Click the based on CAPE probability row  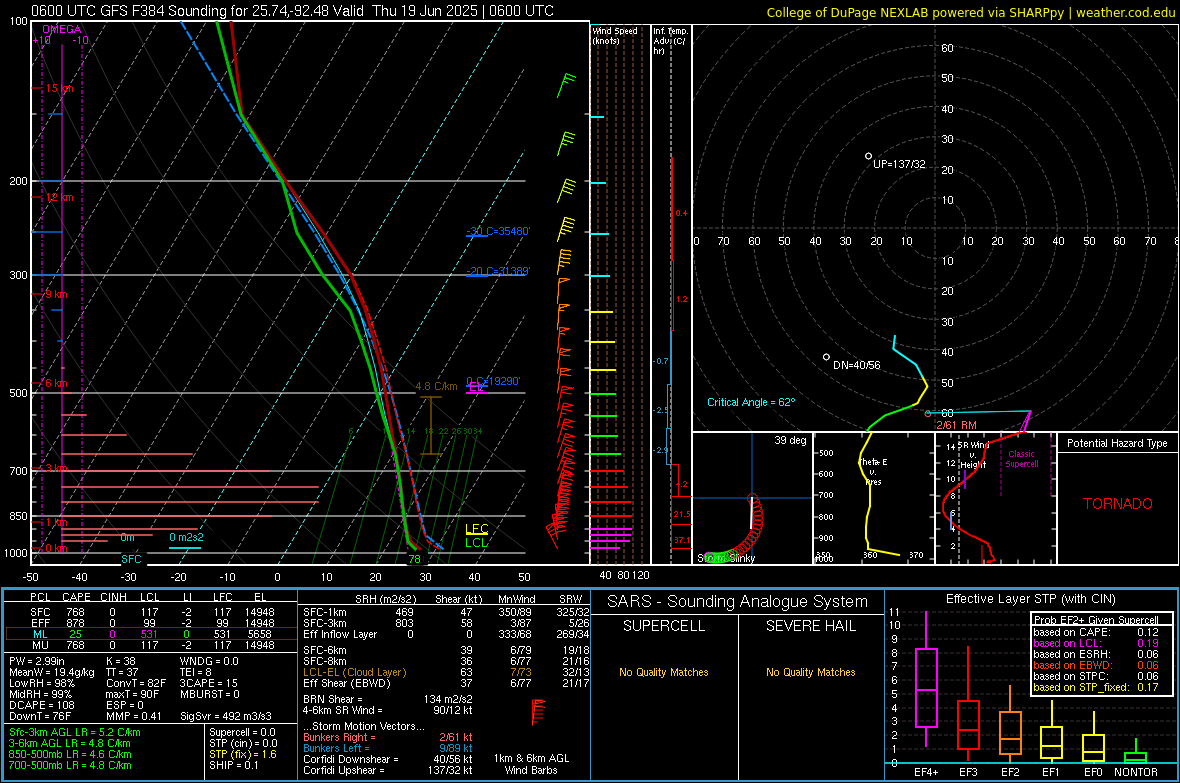coord(1096,632)
